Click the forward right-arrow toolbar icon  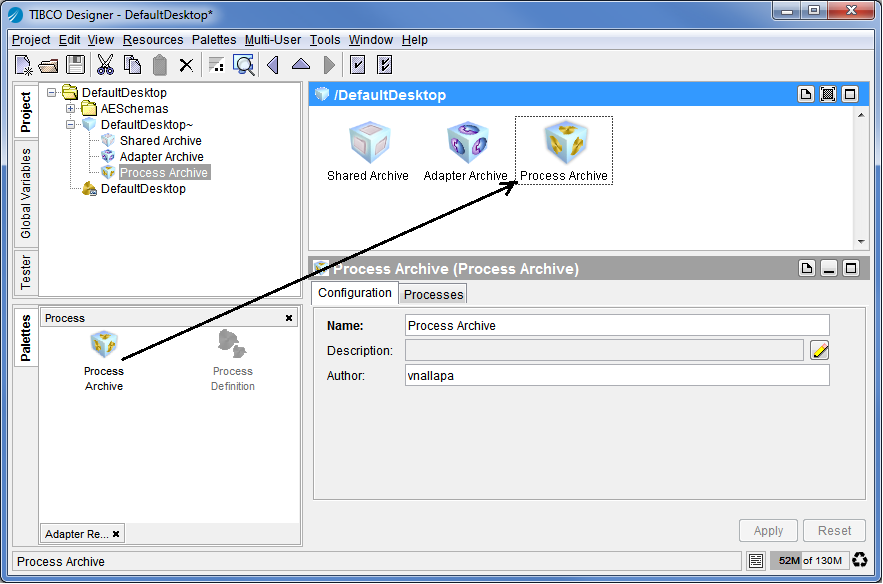329,65
